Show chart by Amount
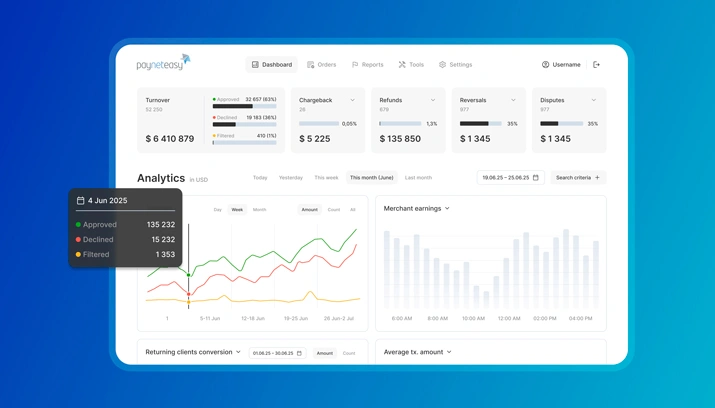The width and height of the screenshot is (715, 408). click(x=310, y=210)
